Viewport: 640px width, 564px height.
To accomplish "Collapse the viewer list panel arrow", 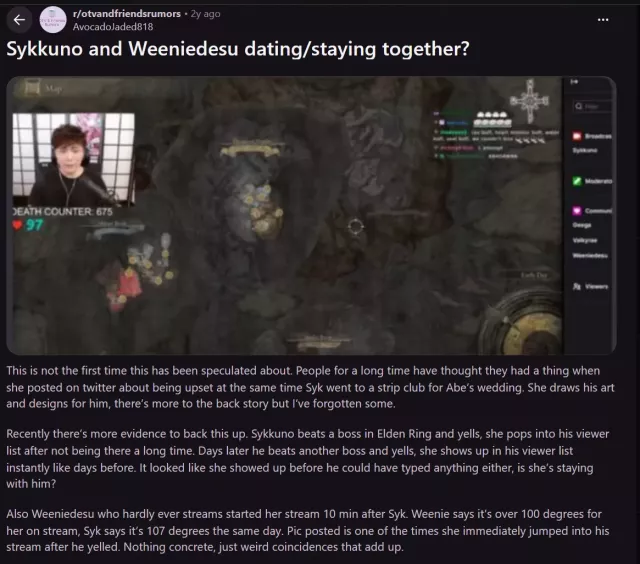I will (574, 82).
